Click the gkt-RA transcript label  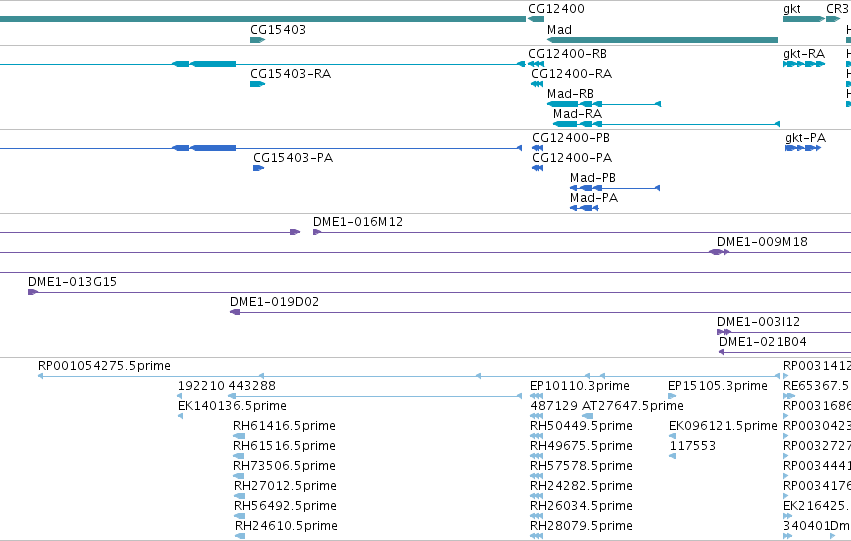click(x=804, y=54)
